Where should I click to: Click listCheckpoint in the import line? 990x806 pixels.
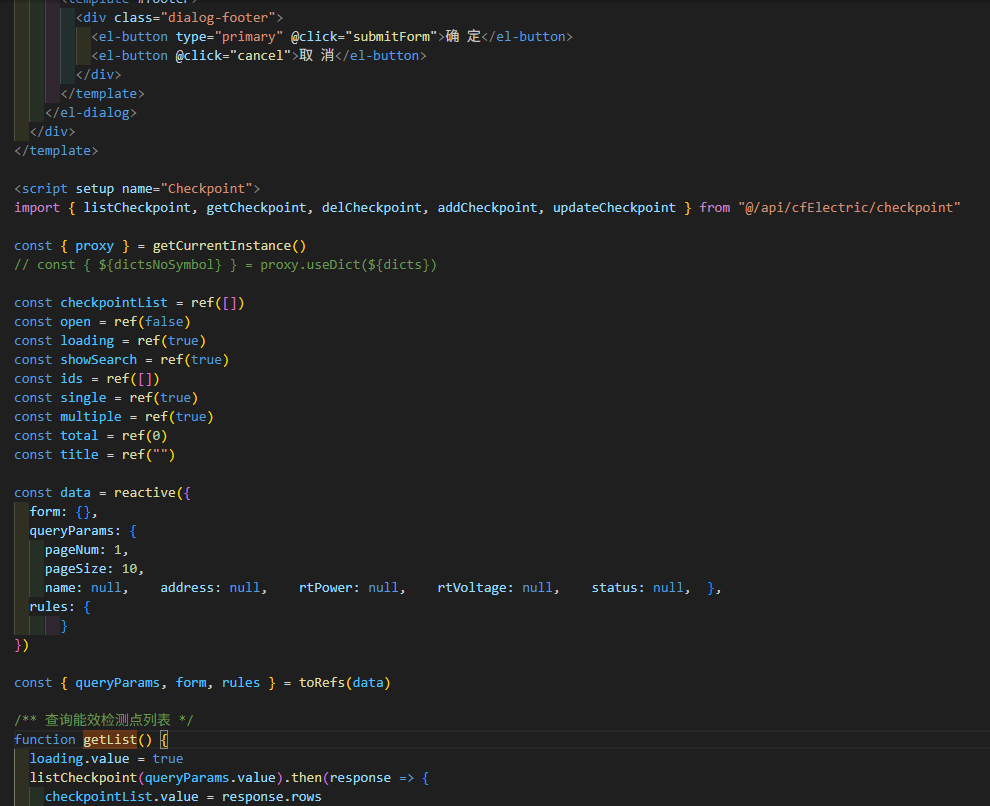coord(137,208)
